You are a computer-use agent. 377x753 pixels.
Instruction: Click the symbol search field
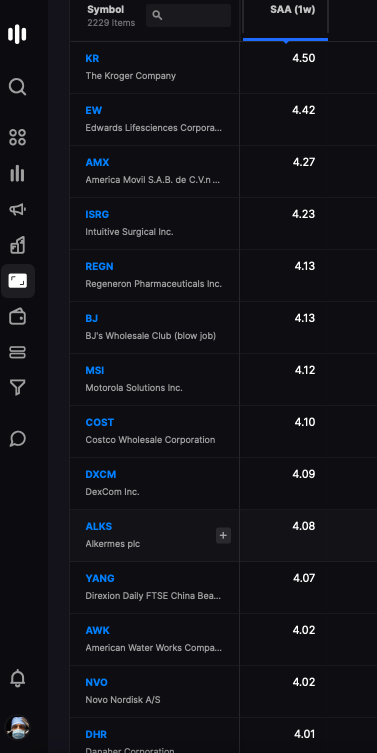pyautogui.click(x=188, y=15)
